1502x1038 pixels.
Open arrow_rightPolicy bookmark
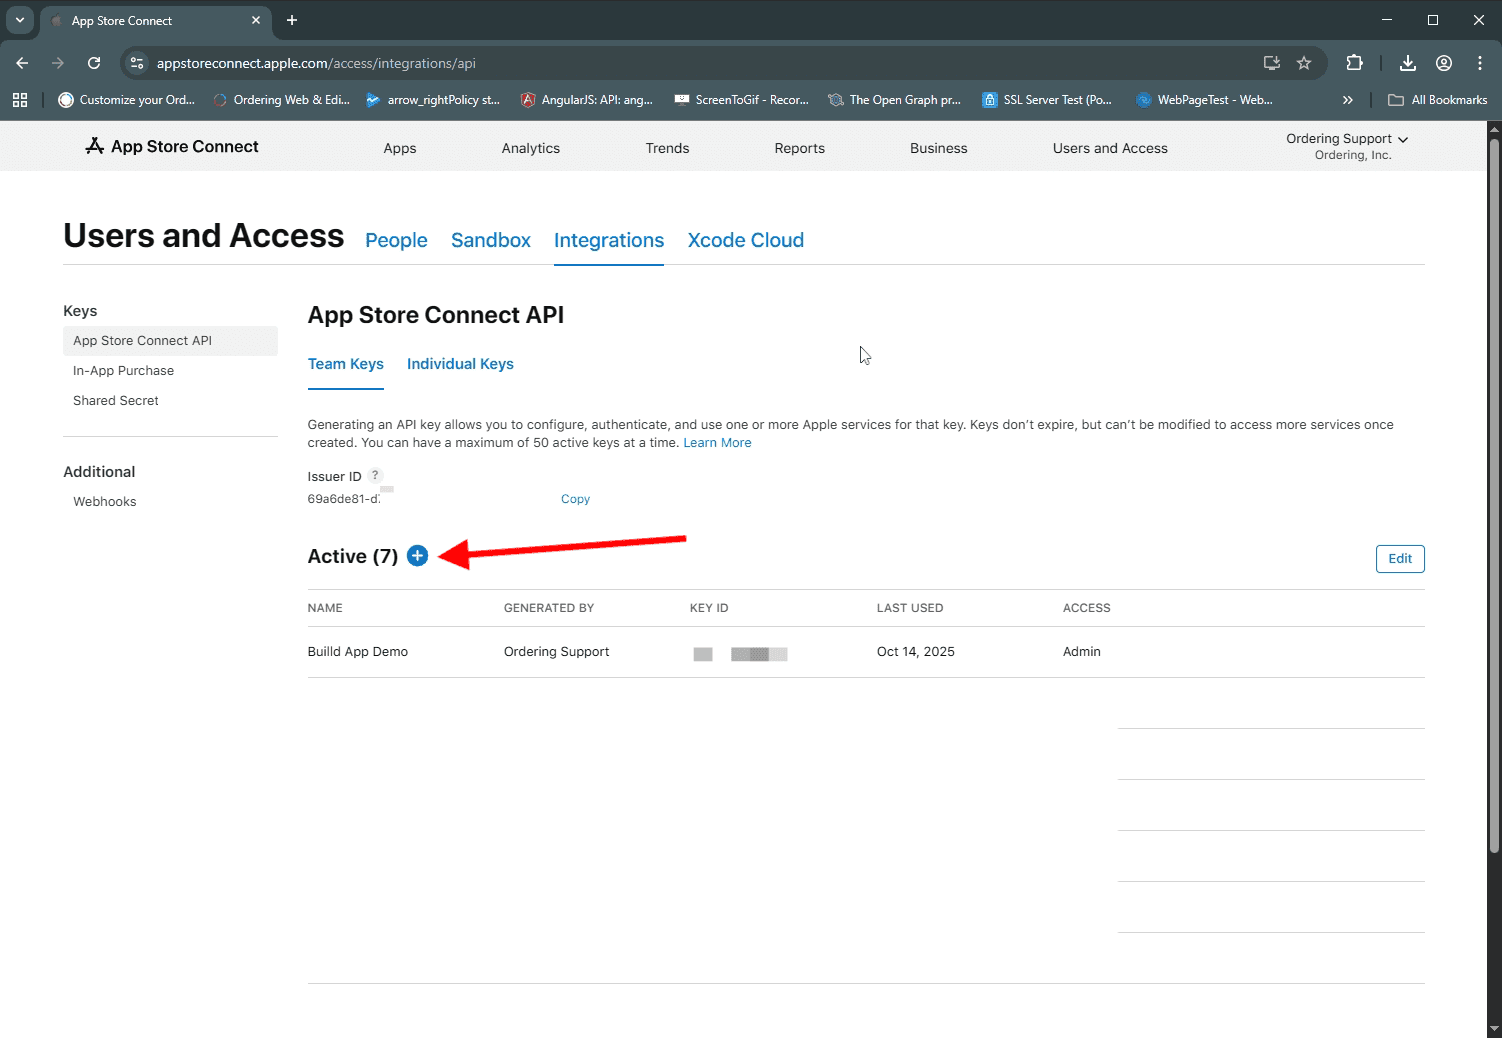[x=433, y=100]
